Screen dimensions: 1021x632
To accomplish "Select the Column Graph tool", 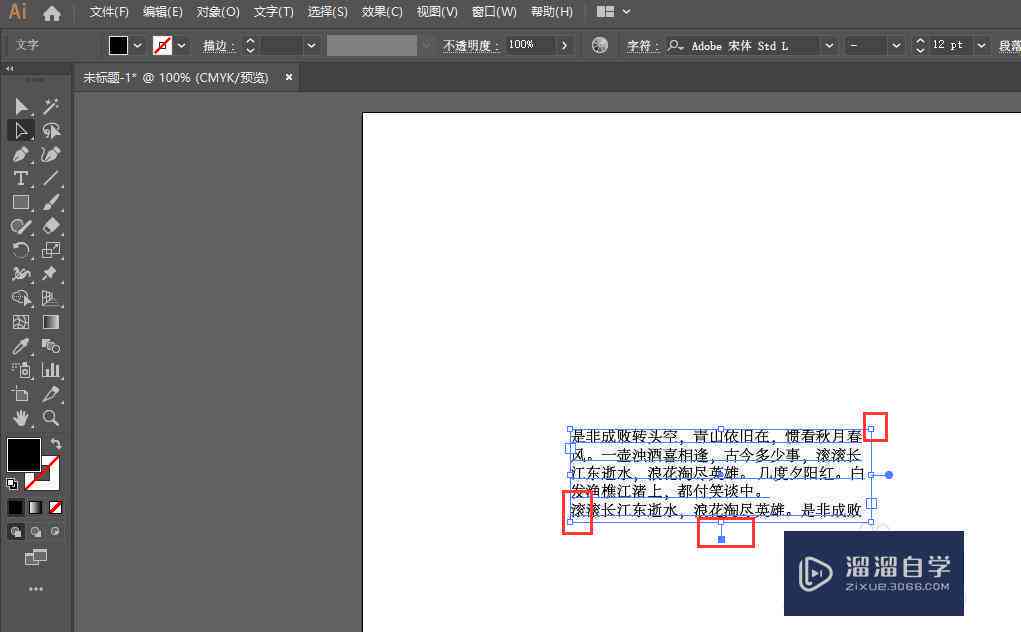I will point(51,370).
